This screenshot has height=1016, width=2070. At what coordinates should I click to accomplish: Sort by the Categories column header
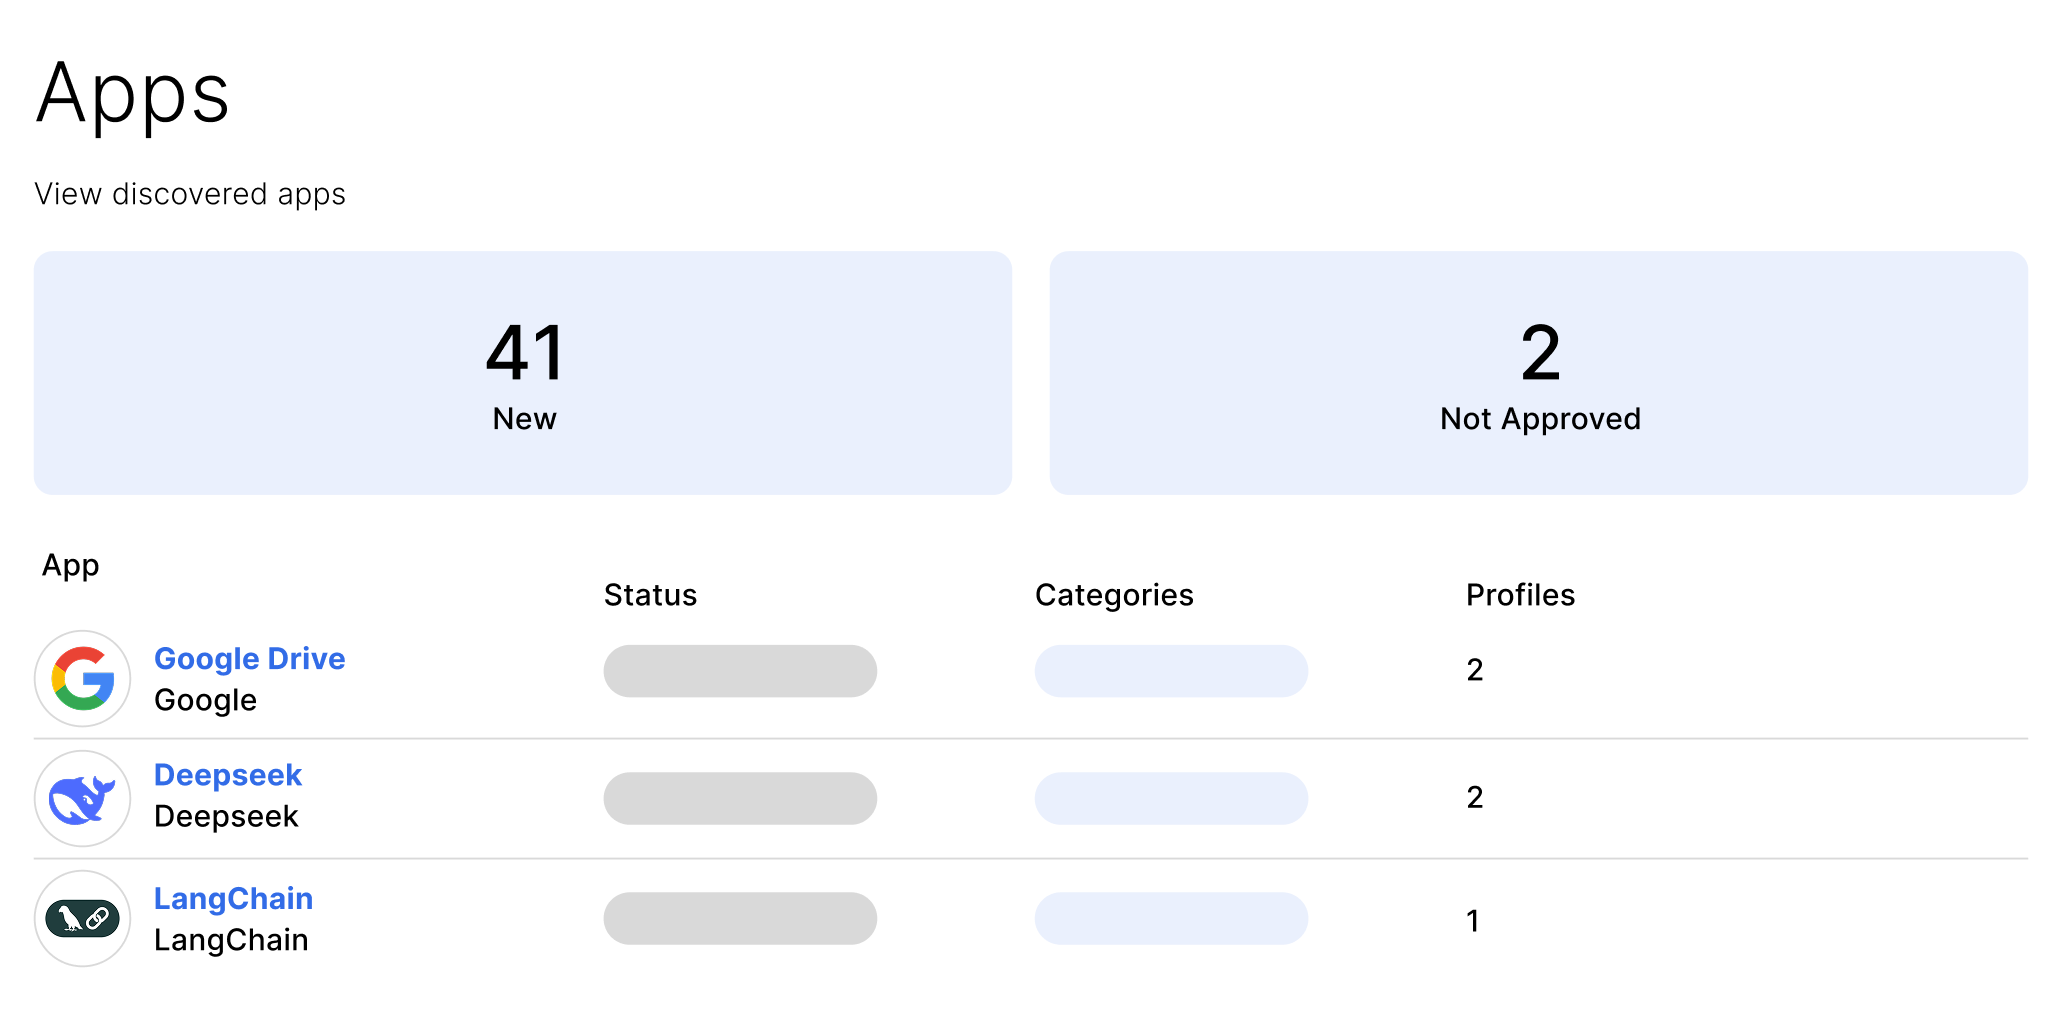tap(1114, 595)
